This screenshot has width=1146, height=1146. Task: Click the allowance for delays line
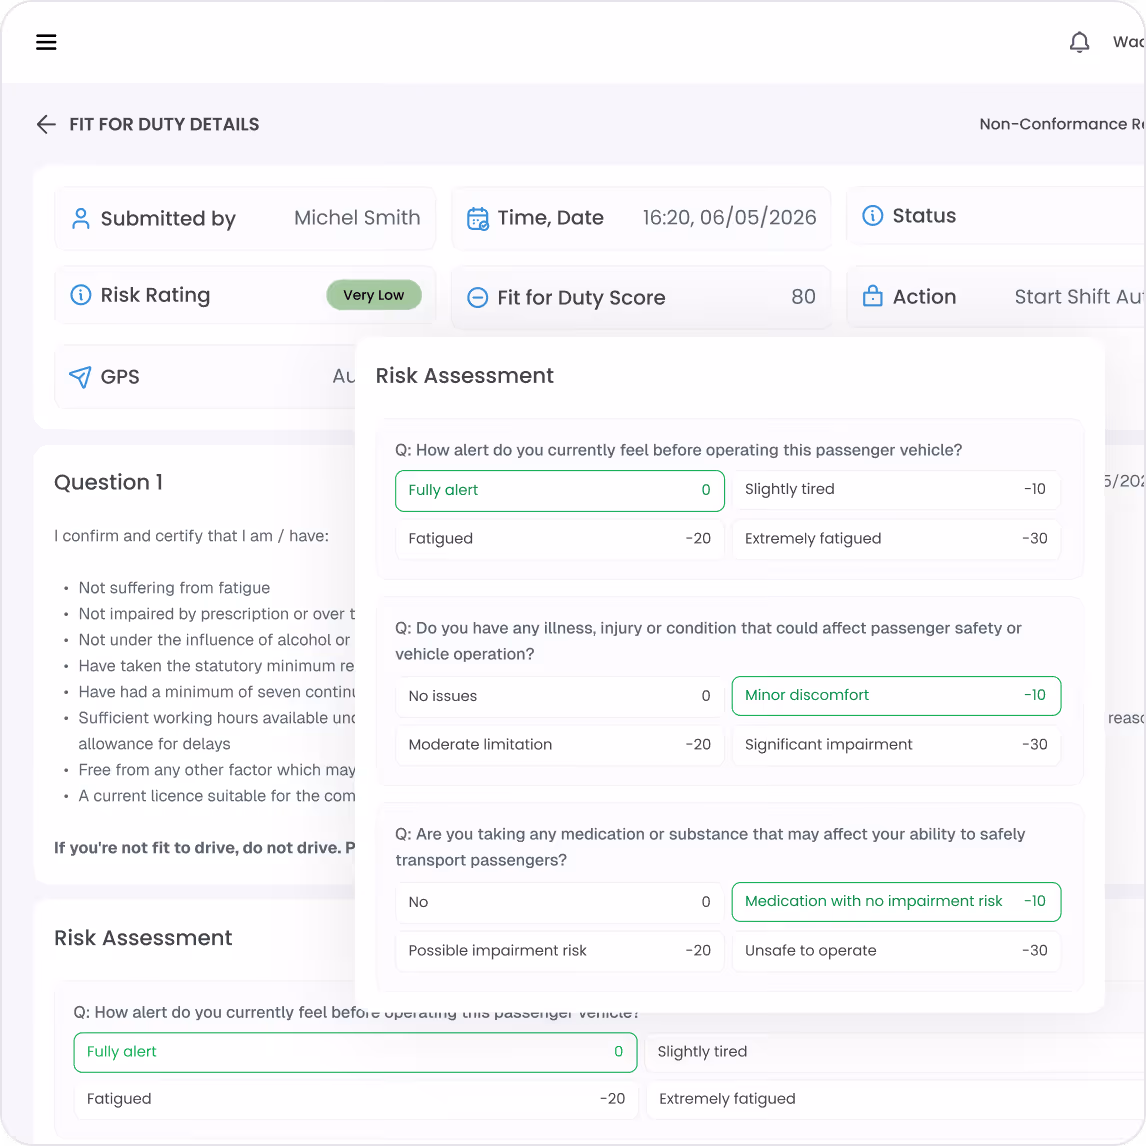pos(154,744)
